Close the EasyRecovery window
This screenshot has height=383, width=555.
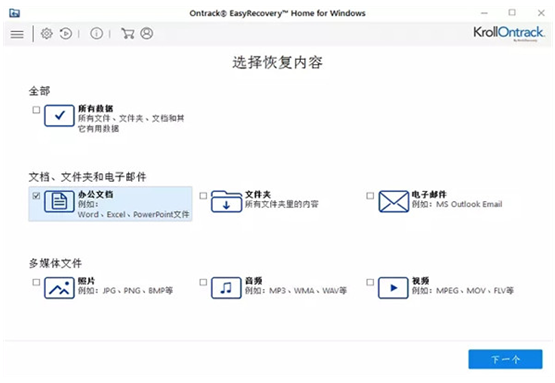click(541, 13)
